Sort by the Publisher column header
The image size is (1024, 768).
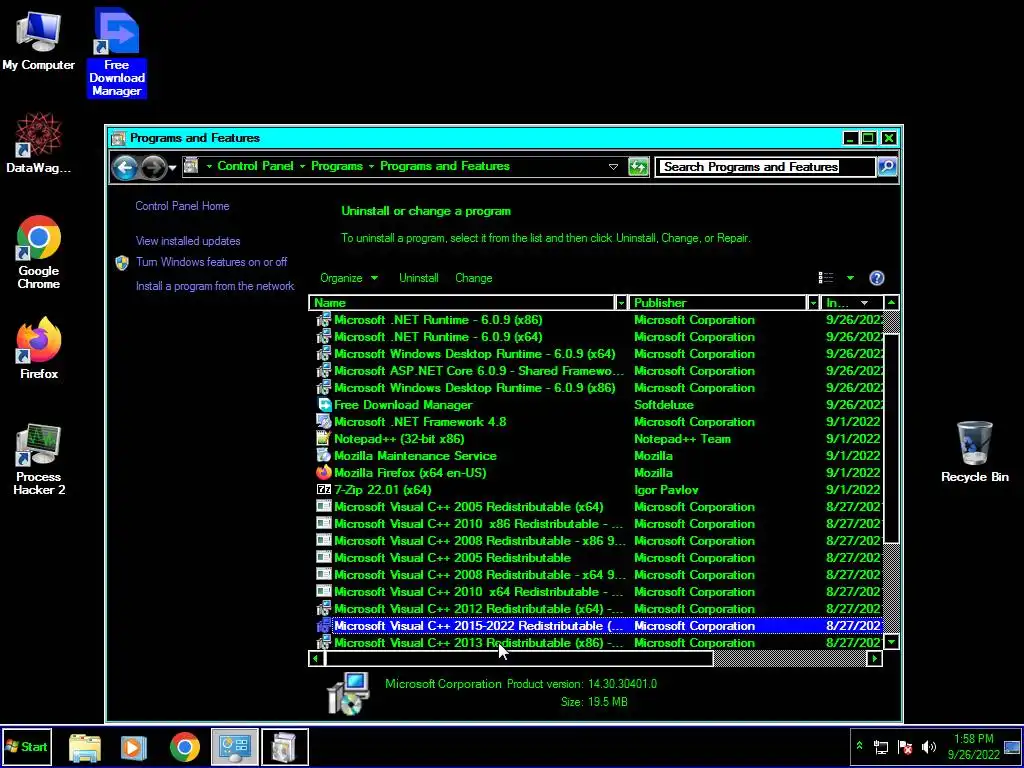click(718, 303)
